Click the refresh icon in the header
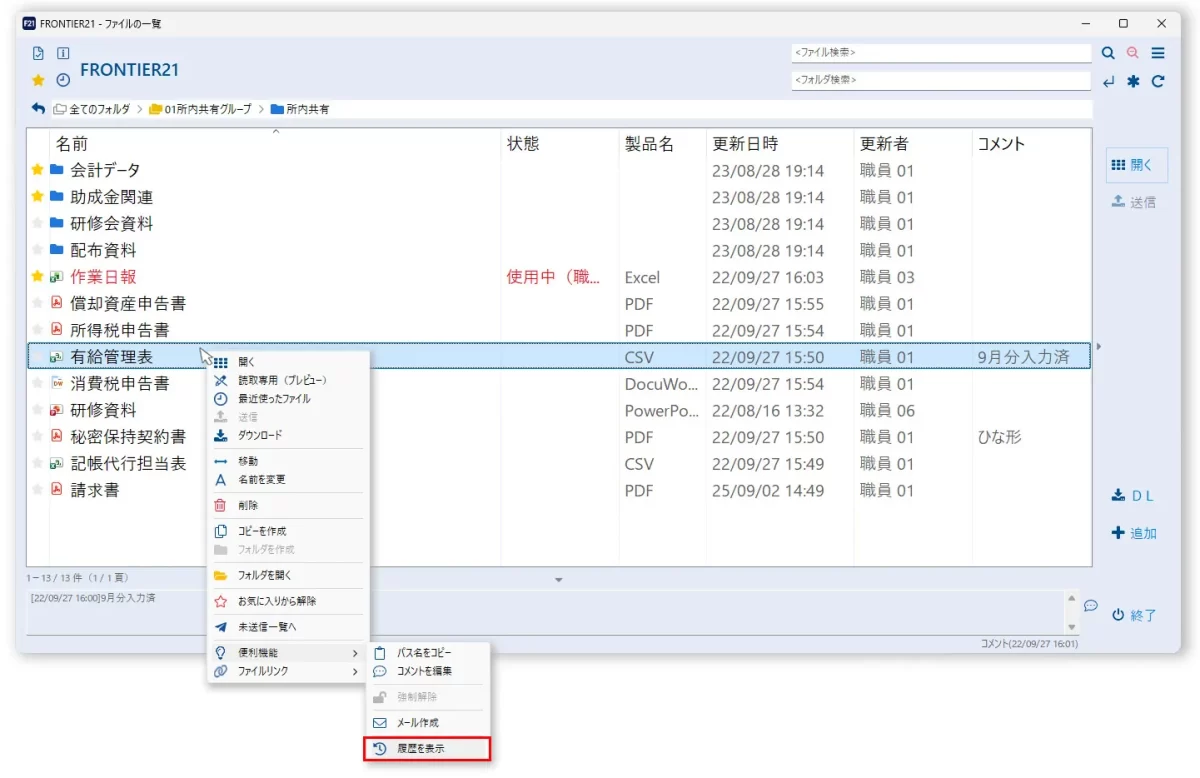1200x778 pixels. click(x=1158, y=81)
